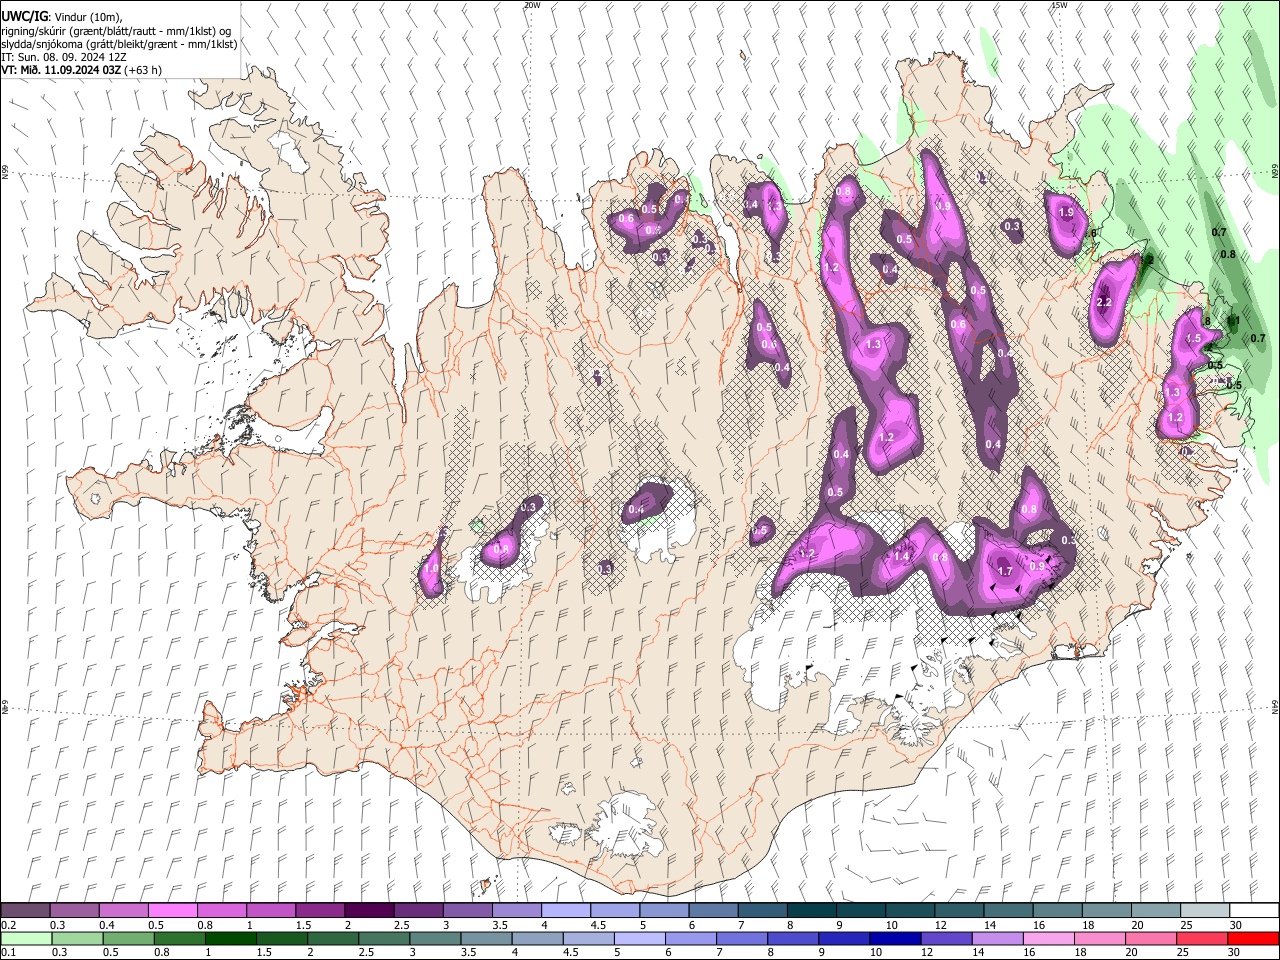Click the 15W longitude label at the top

1059,5
